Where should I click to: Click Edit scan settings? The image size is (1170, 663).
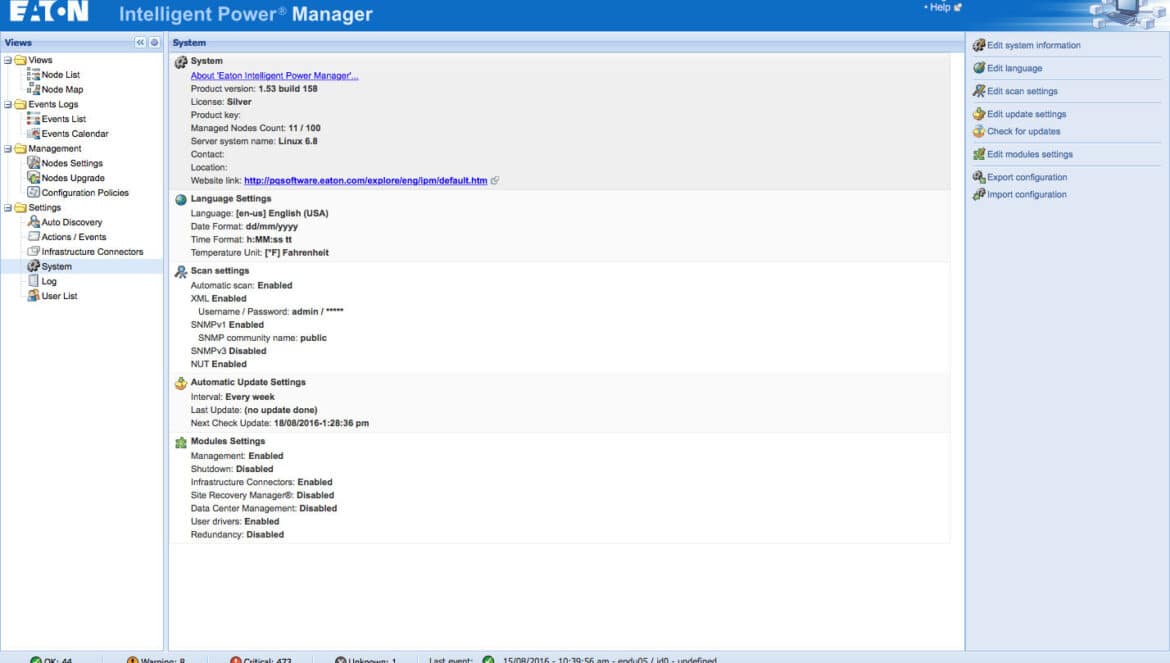point(1022,92)
